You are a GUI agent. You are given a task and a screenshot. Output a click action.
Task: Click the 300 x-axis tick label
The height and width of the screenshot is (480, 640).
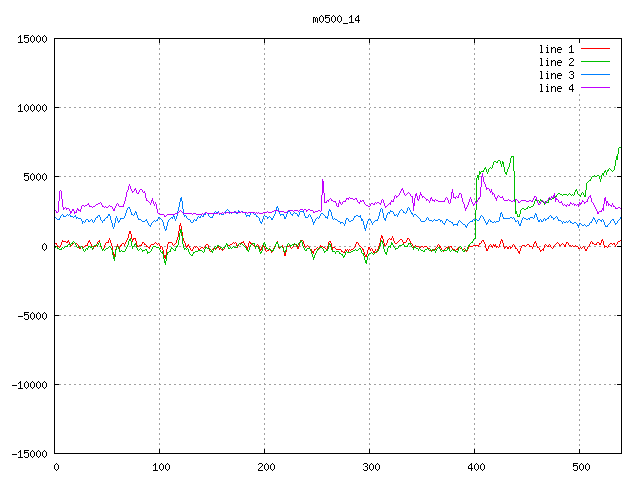click(370, 467)
